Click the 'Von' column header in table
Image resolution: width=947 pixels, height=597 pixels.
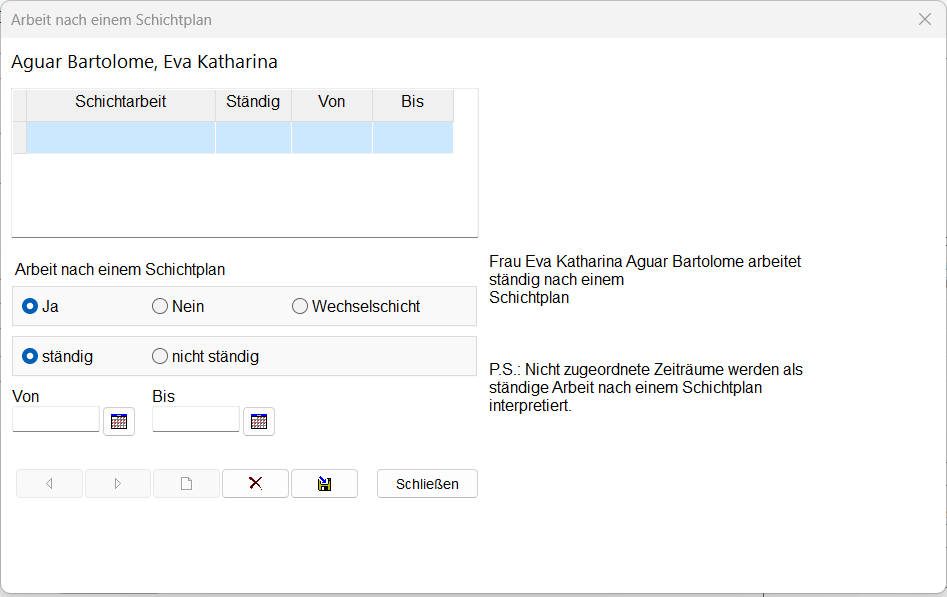pos(331,103)
